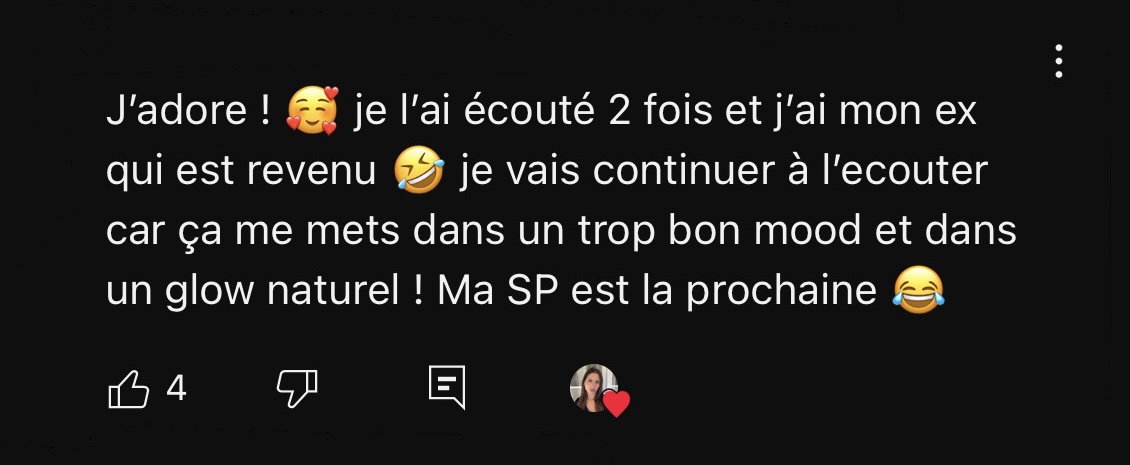
Task: Click the rolling laughing emoji after 'revenu'
Action: pyautogui.click(x=419, y=170)
